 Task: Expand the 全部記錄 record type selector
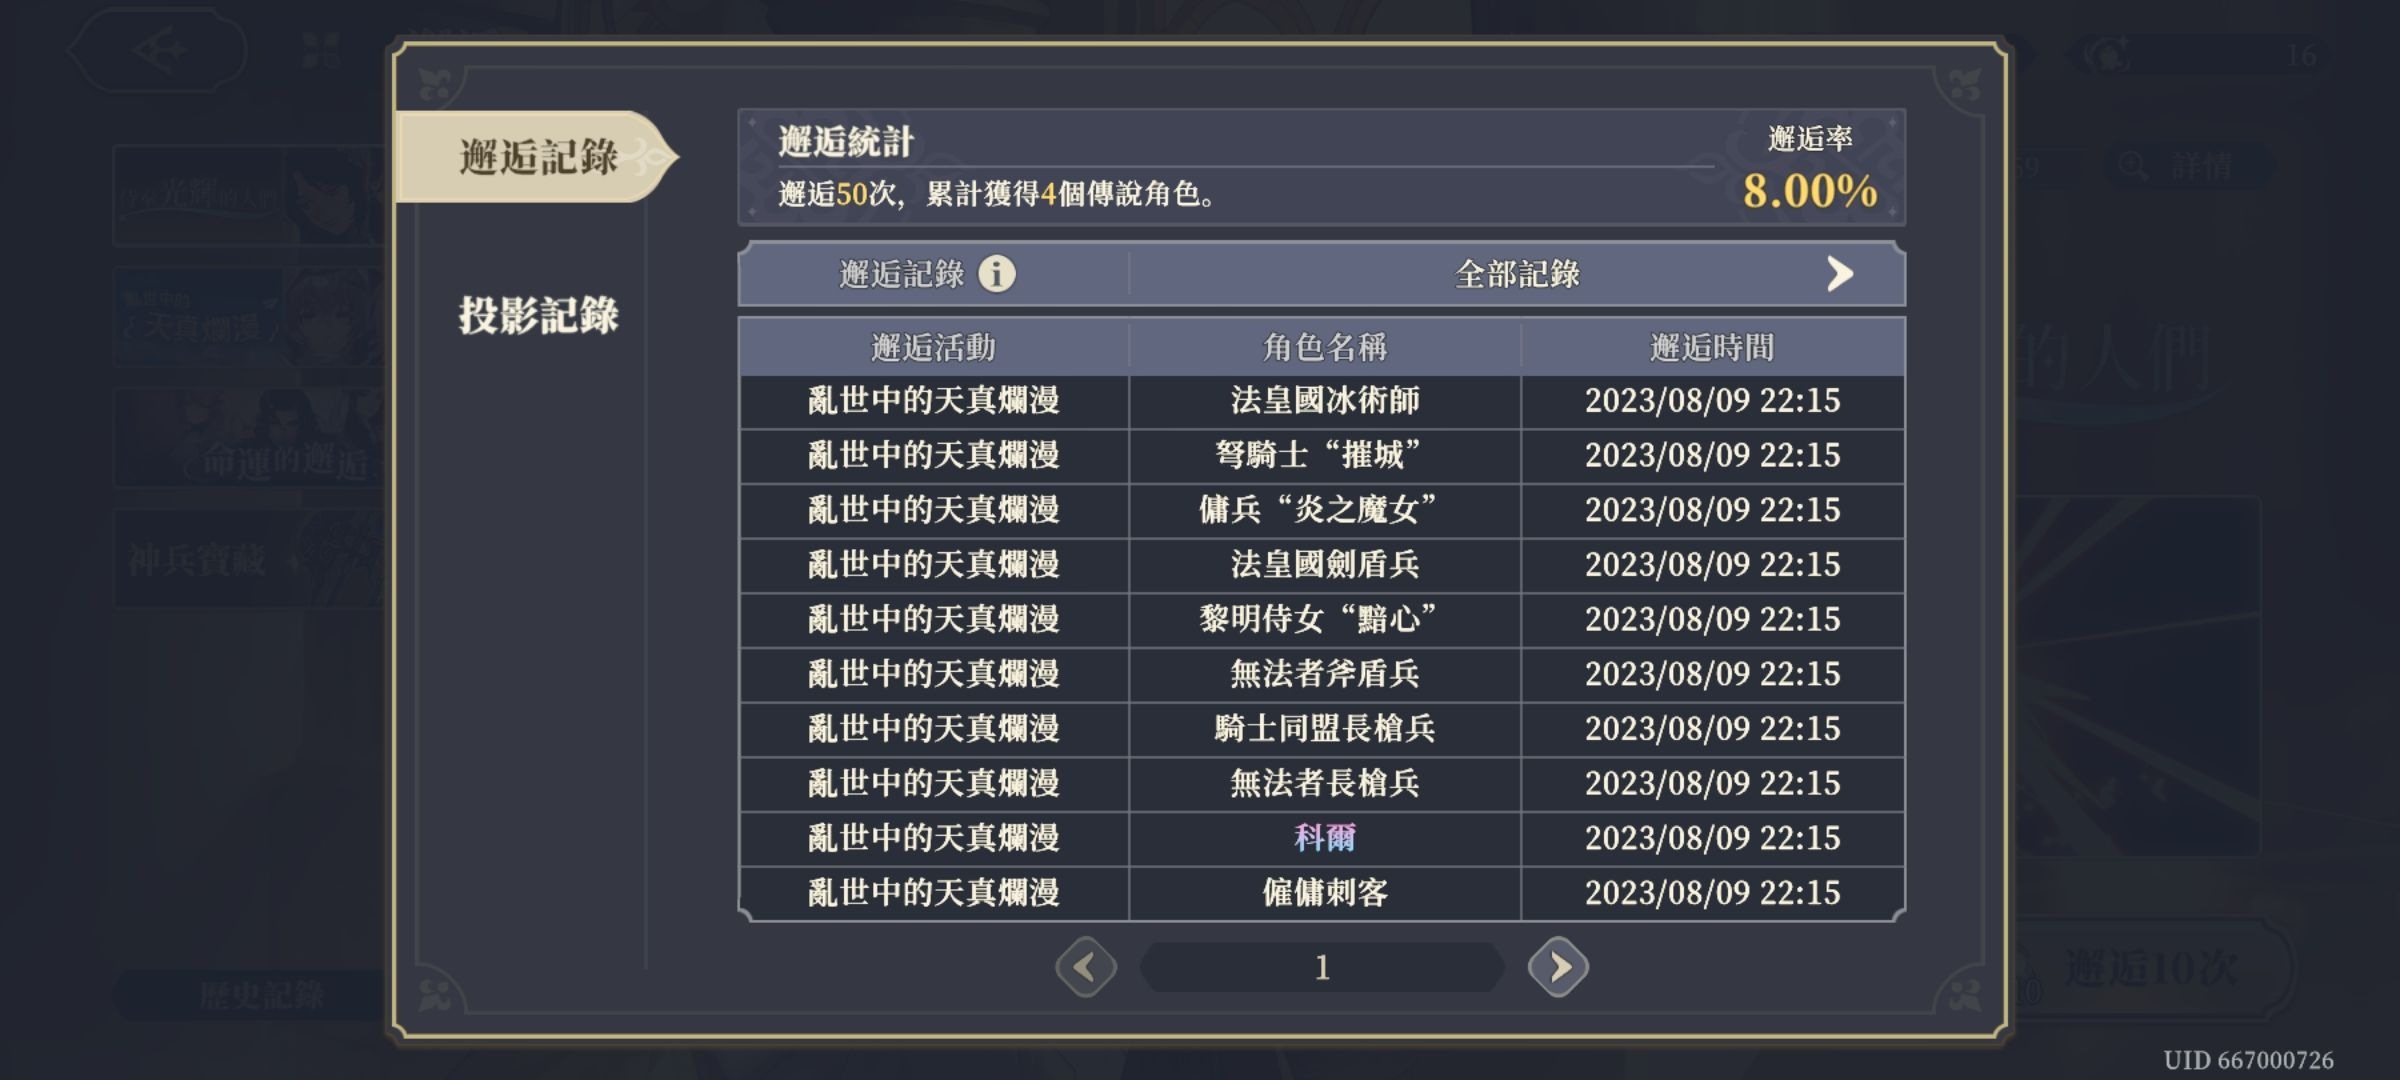(x=1516, y=274)
